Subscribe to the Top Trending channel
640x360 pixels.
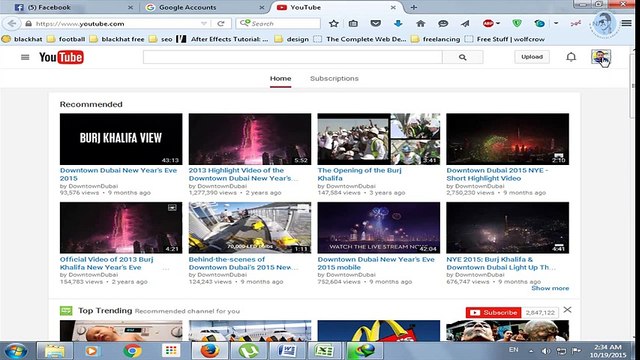point(493,313)
